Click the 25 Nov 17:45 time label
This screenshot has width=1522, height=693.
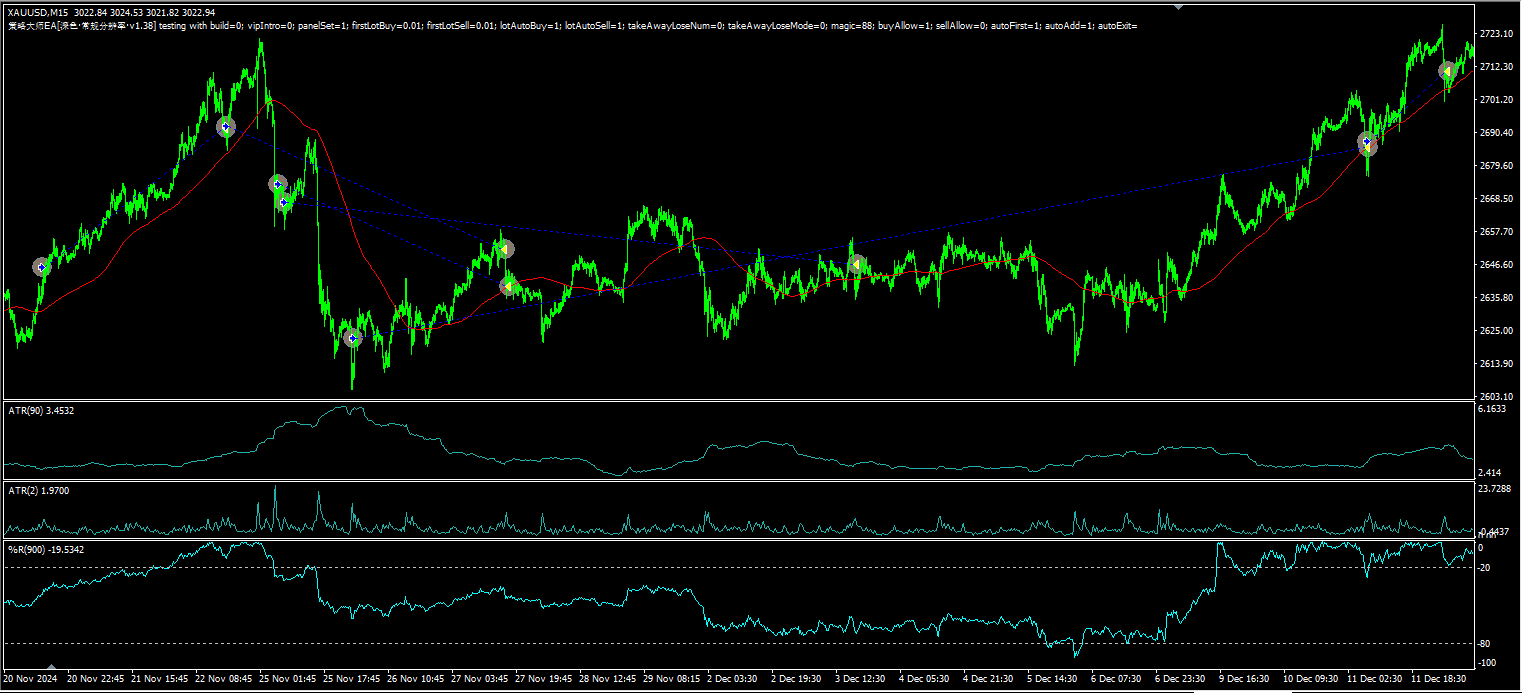352,678
